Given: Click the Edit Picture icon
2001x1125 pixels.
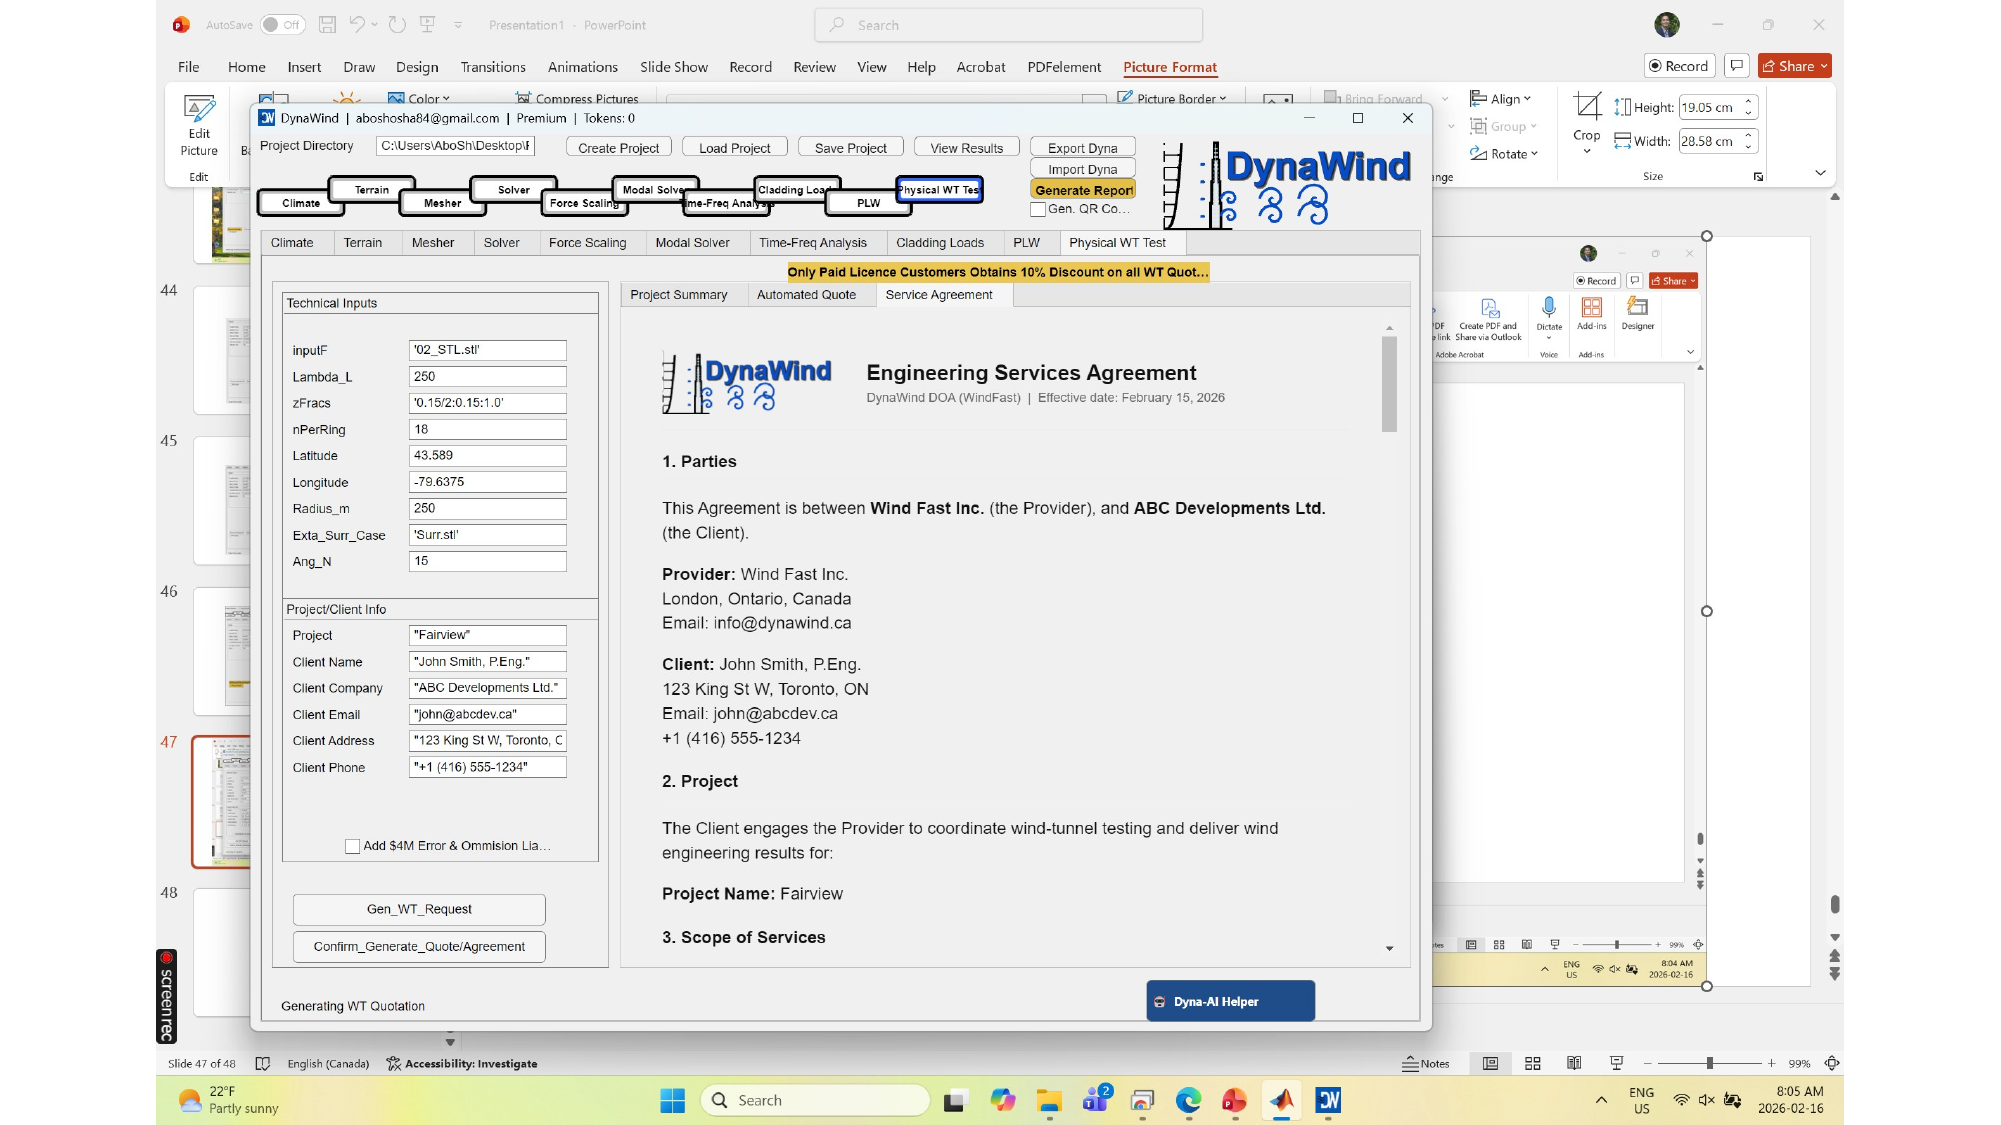Looking at the screenshot, I should coord(199,110).
